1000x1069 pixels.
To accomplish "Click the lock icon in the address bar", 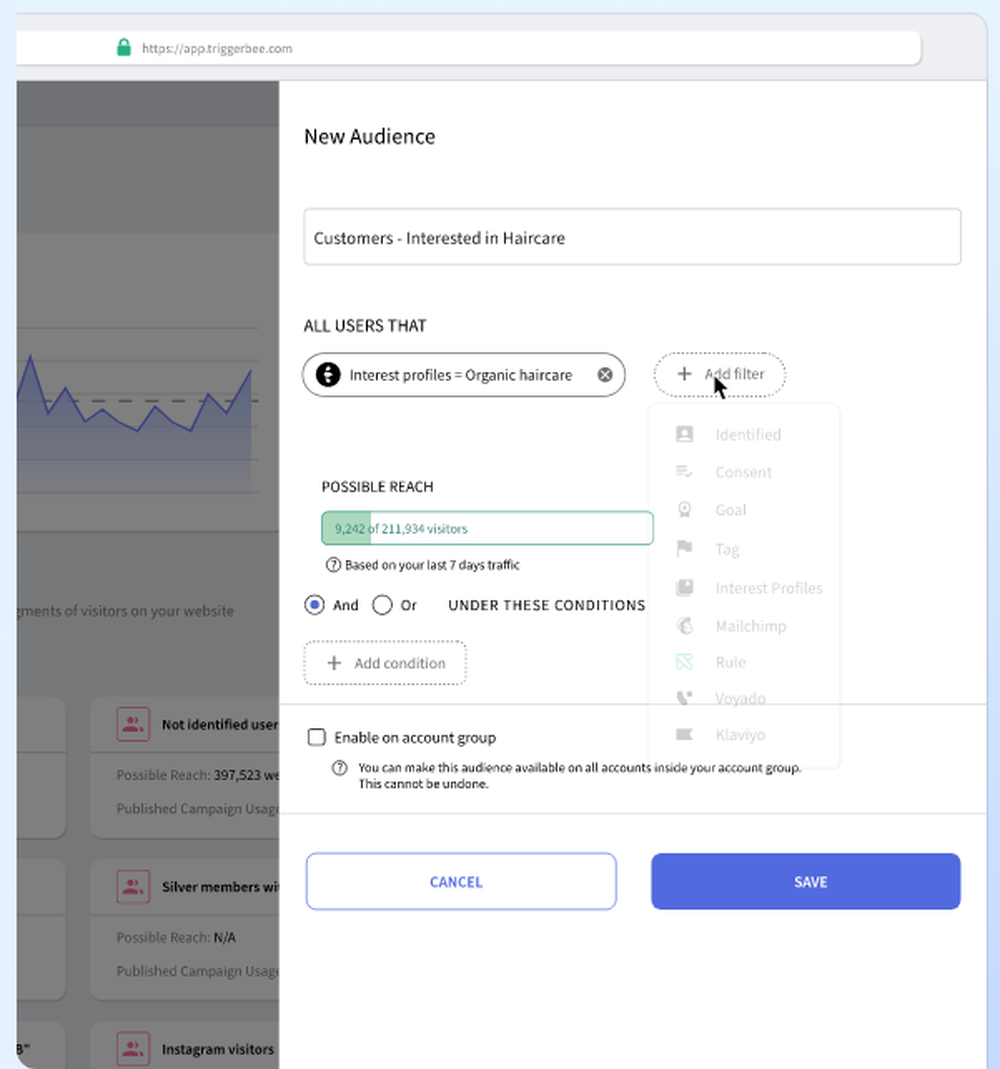I will (124, 46).
